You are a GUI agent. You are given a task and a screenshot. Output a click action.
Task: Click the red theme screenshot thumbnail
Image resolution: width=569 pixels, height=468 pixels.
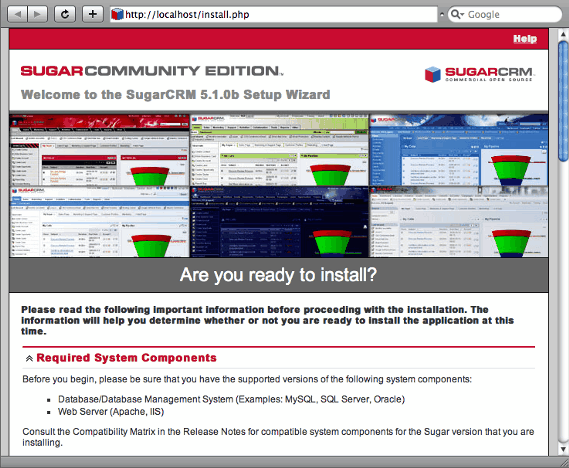point(99,150)
